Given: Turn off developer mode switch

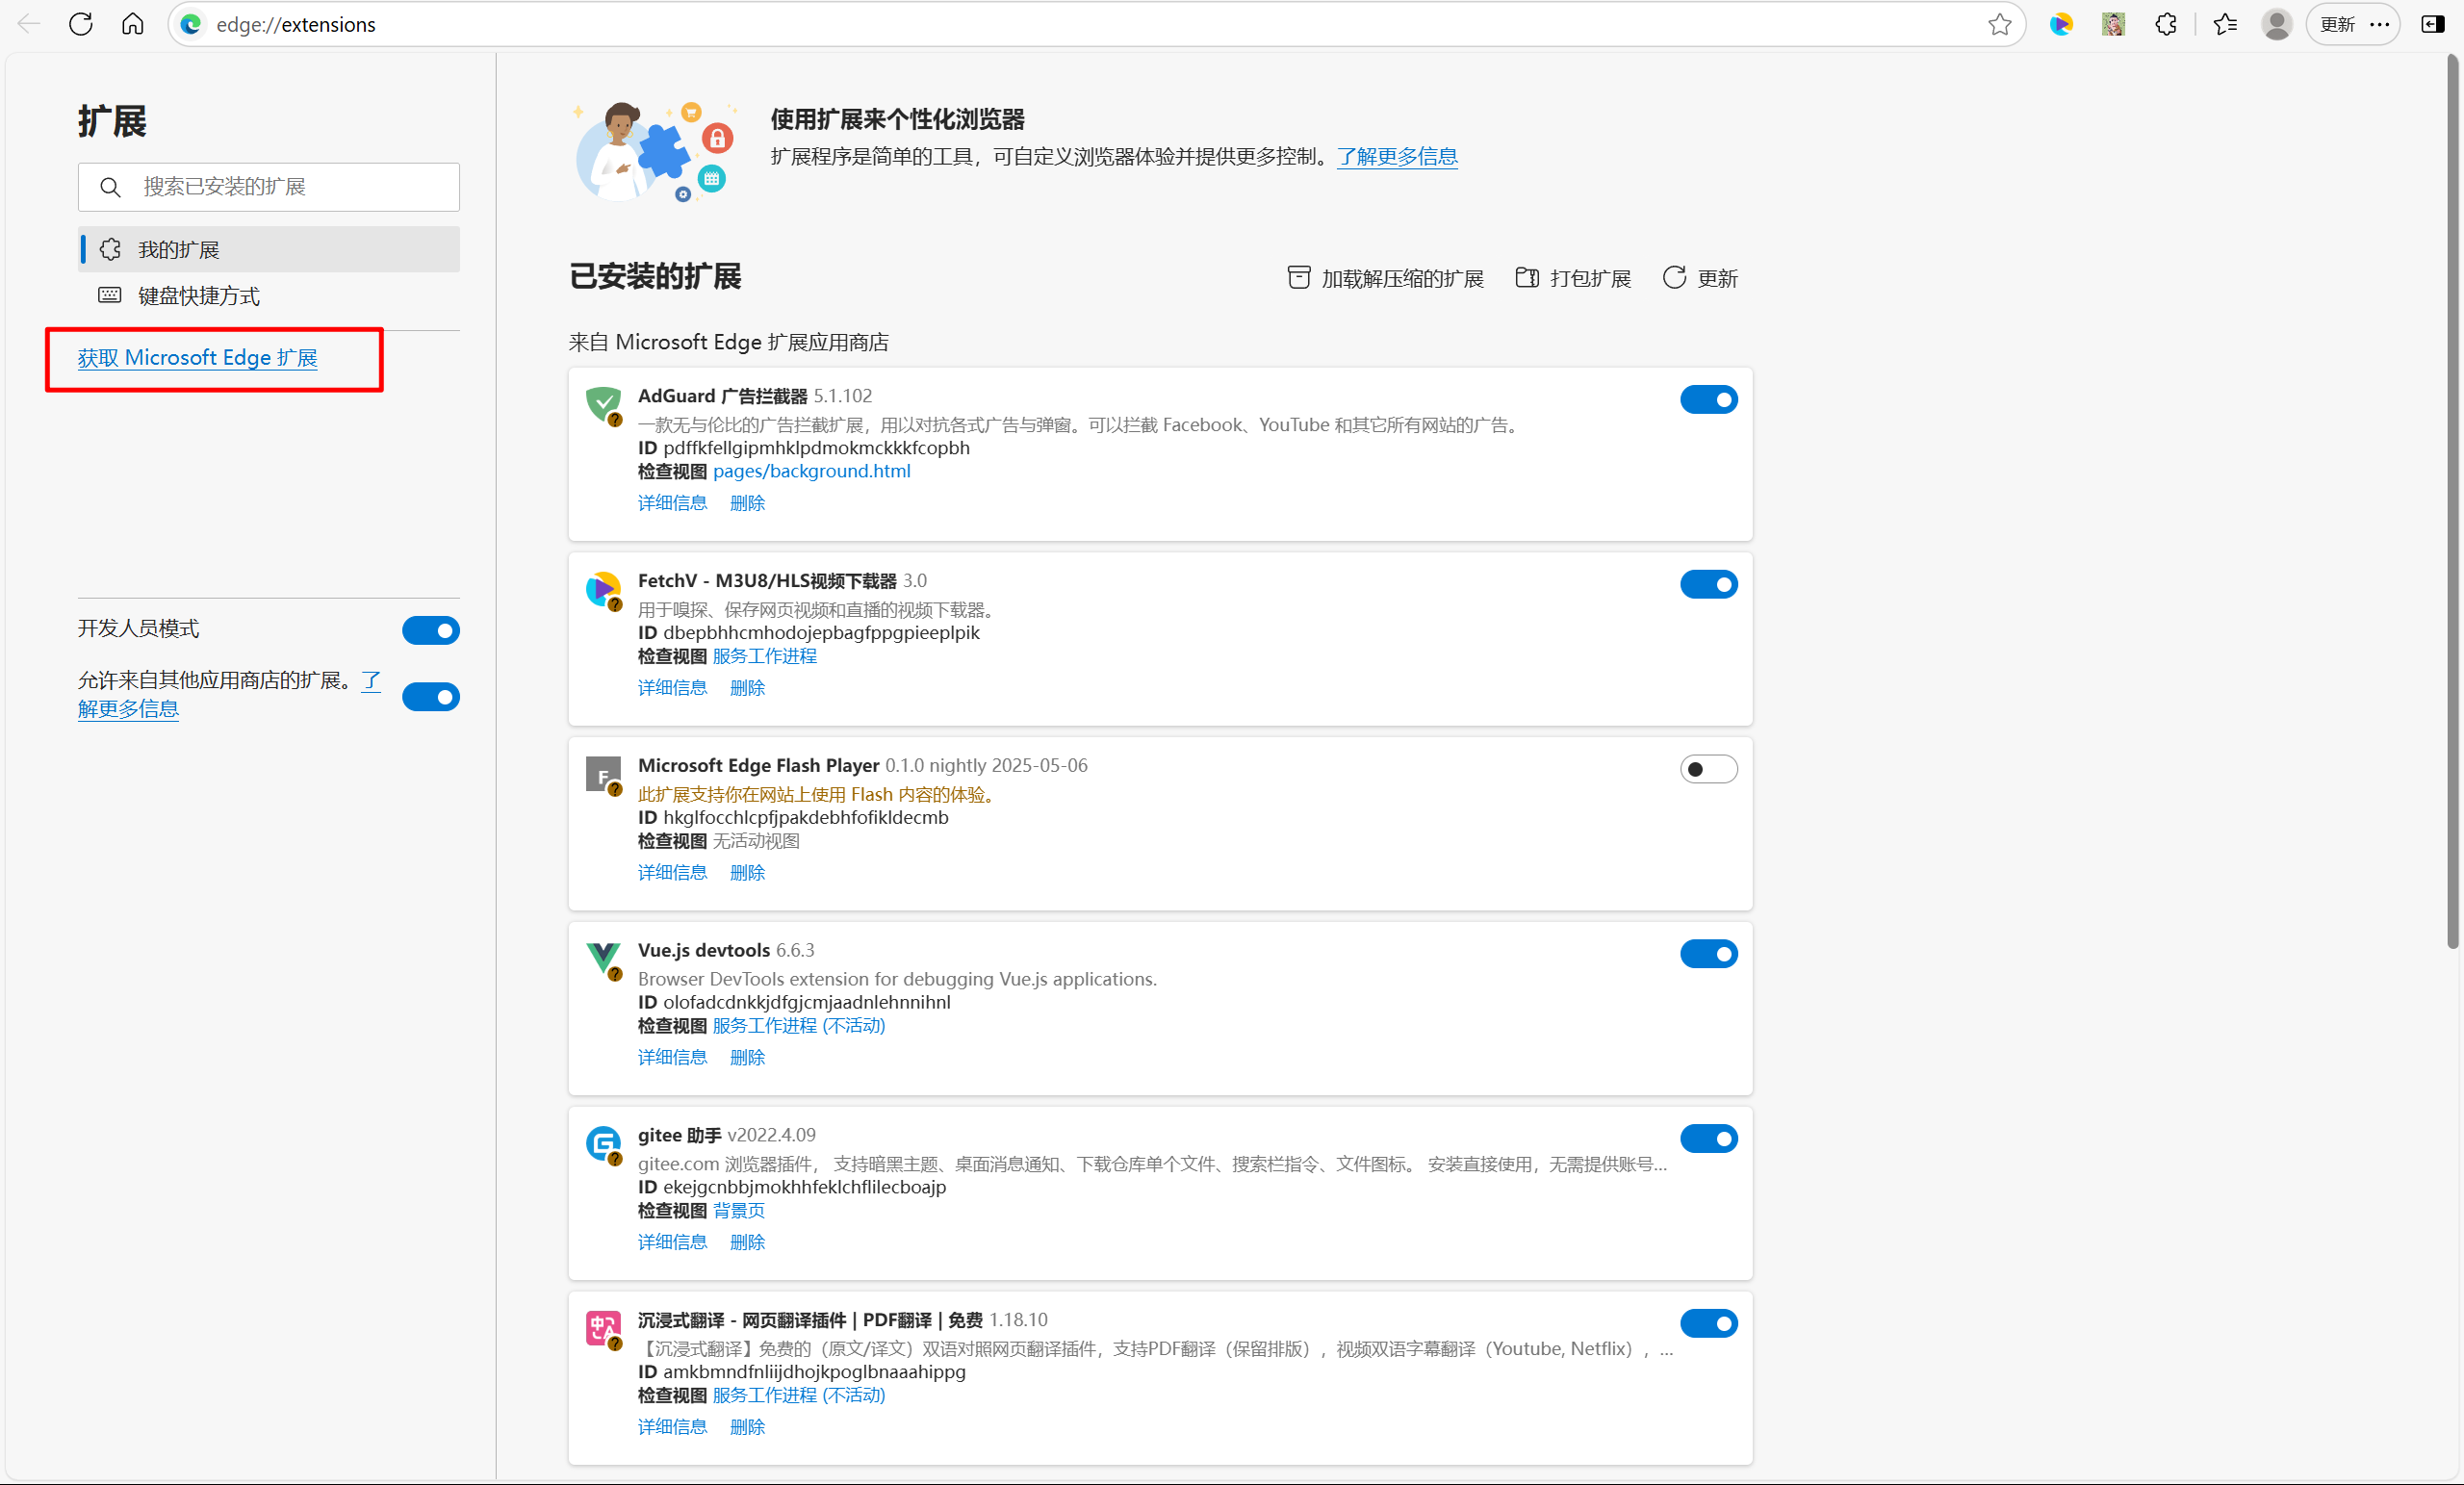Looking at the screenshot, I should pos(431,630).
